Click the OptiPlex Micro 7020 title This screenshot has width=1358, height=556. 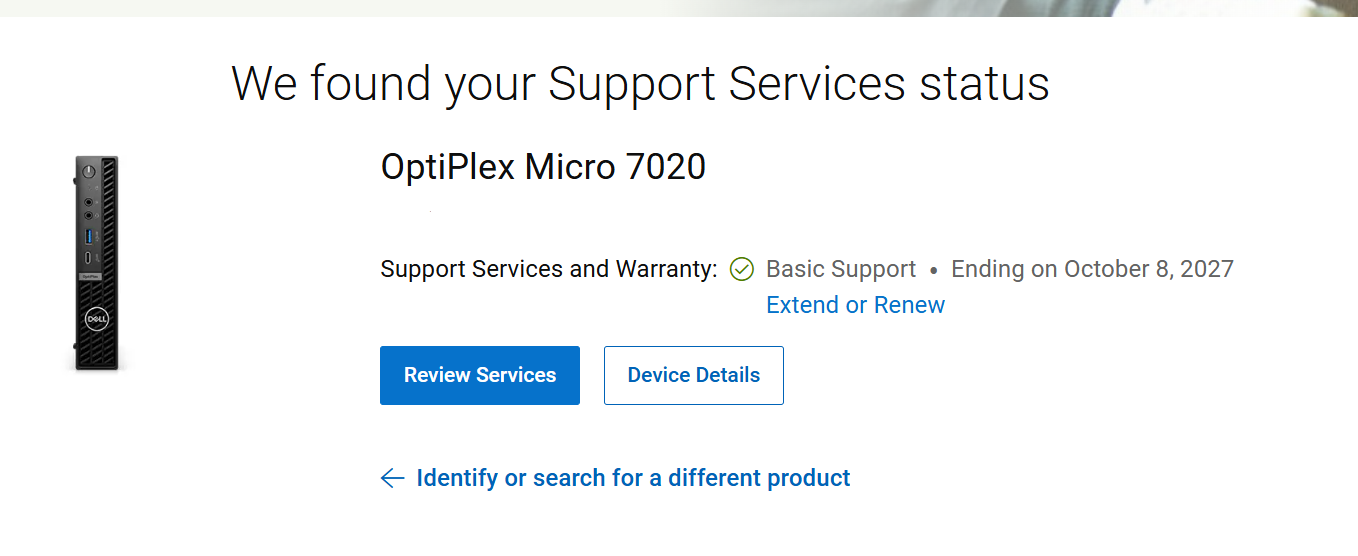tap(543, 166)
